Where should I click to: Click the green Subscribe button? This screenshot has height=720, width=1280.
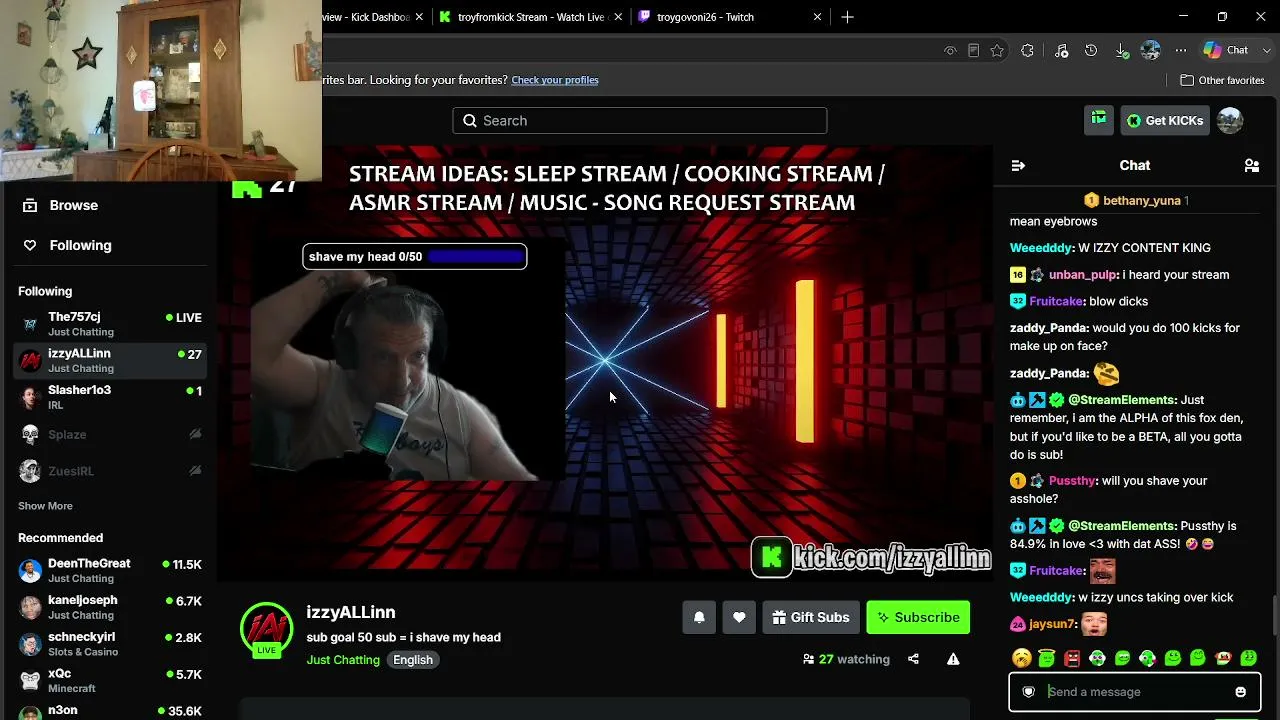pos(918,617)
